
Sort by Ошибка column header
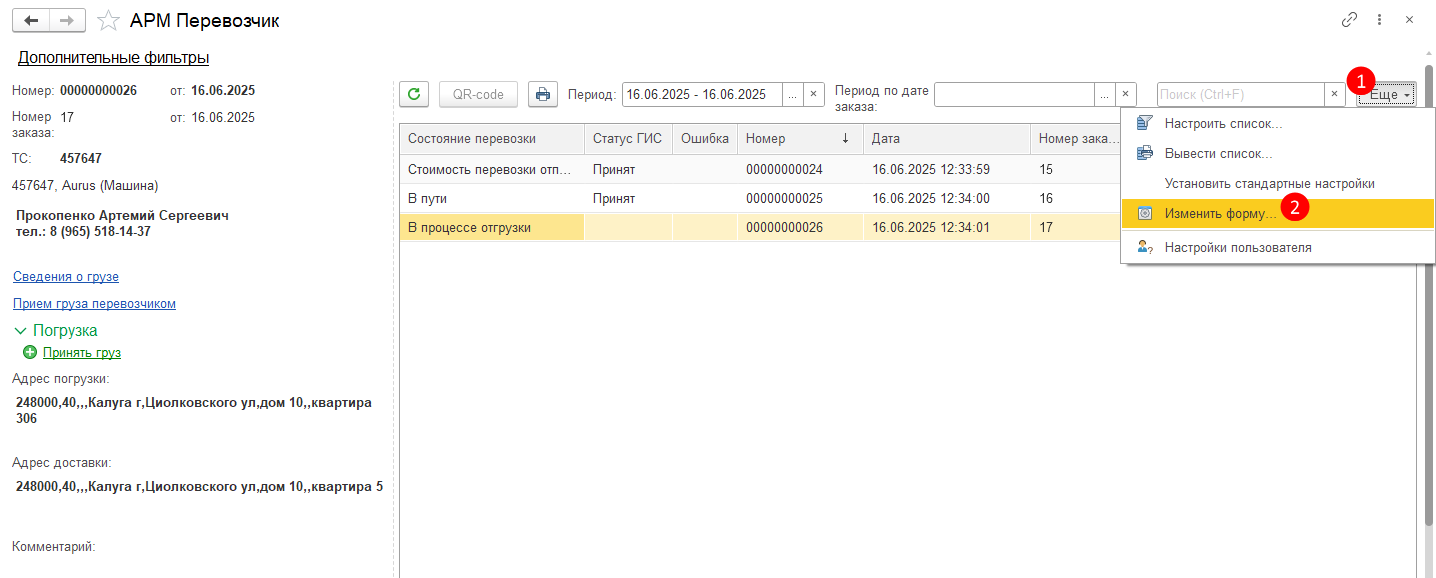click(x=705, y=139)
